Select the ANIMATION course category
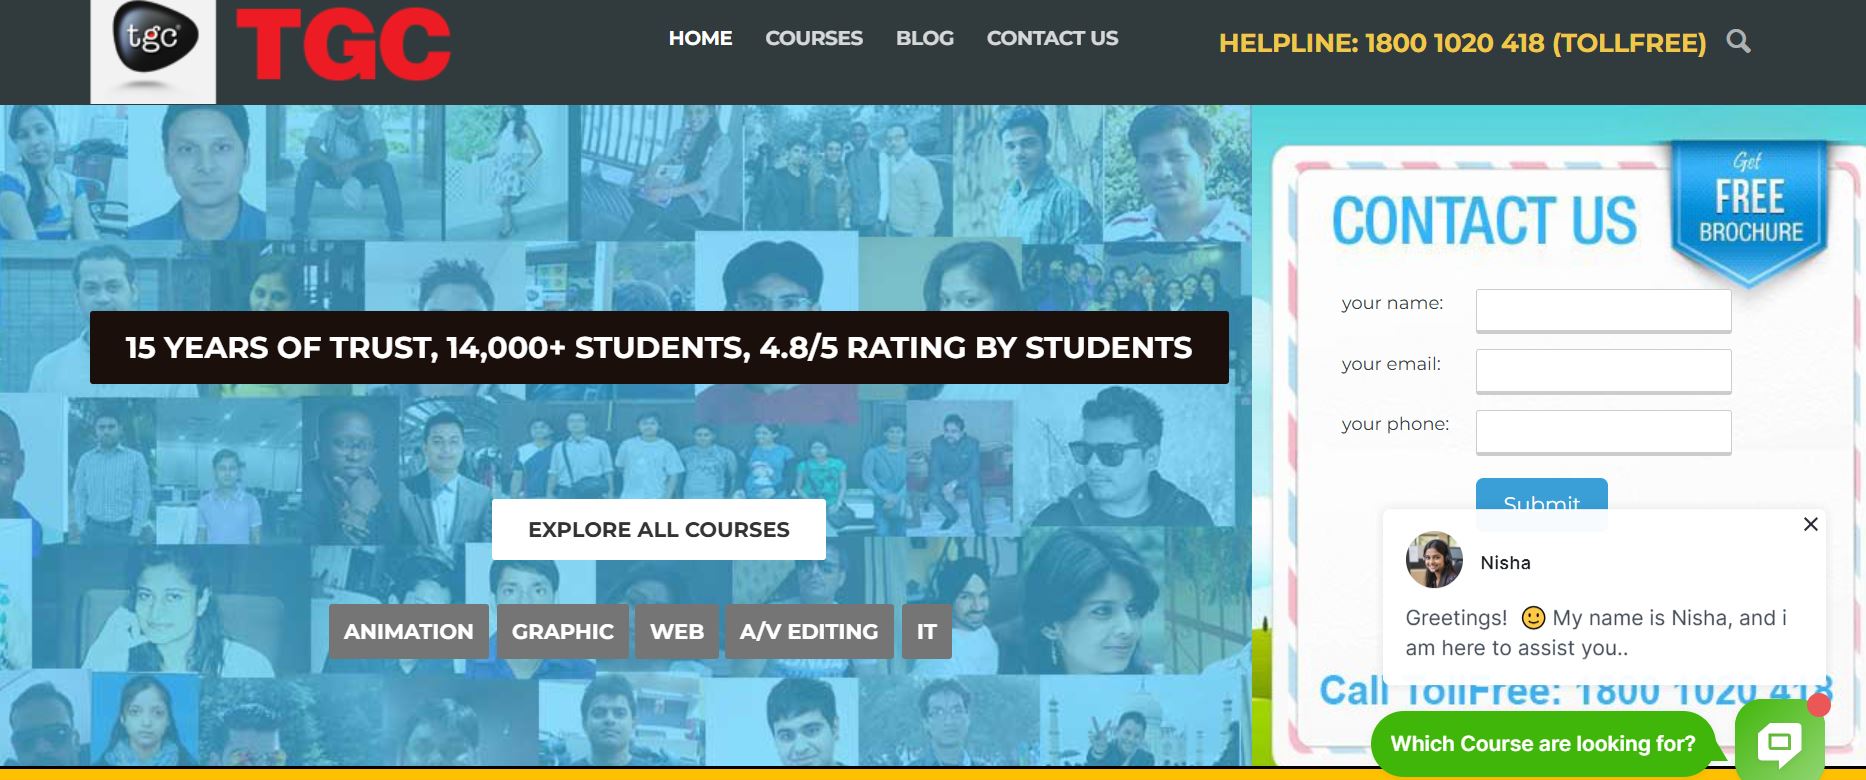Image resolution: width=1866 pixels, height=780 pixels. tap(409, 631)
